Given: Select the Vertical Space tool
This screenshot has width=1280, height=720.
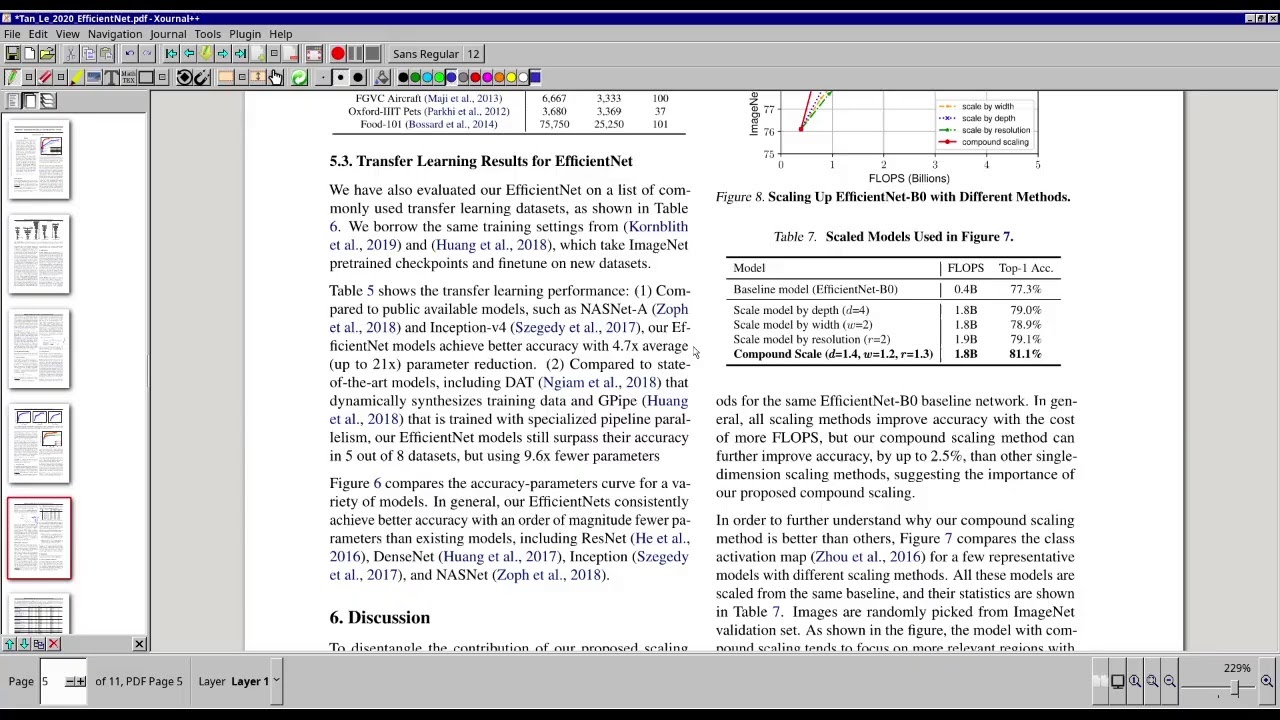Looking at the screenshot, I should coord(258,77).
